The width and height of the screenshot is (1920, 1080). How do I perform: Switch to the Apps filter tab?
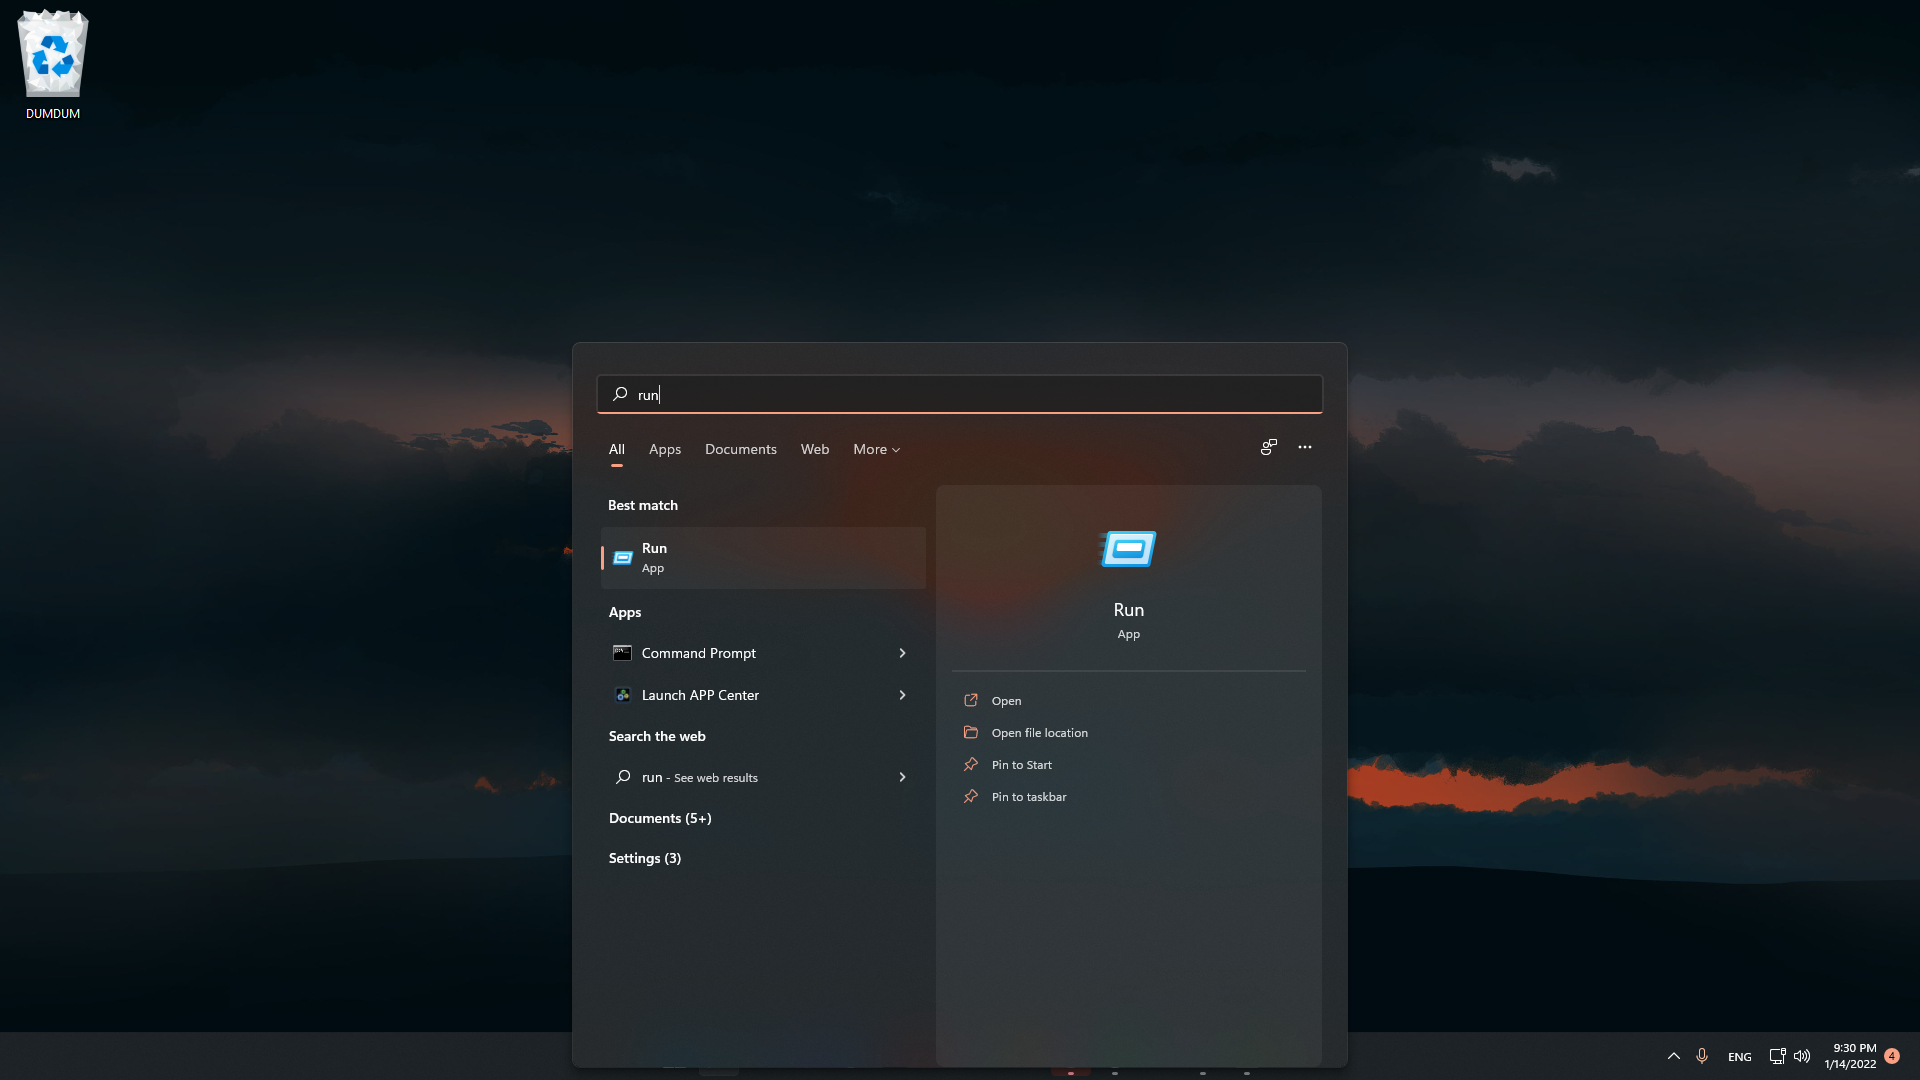tap(665, 449)
